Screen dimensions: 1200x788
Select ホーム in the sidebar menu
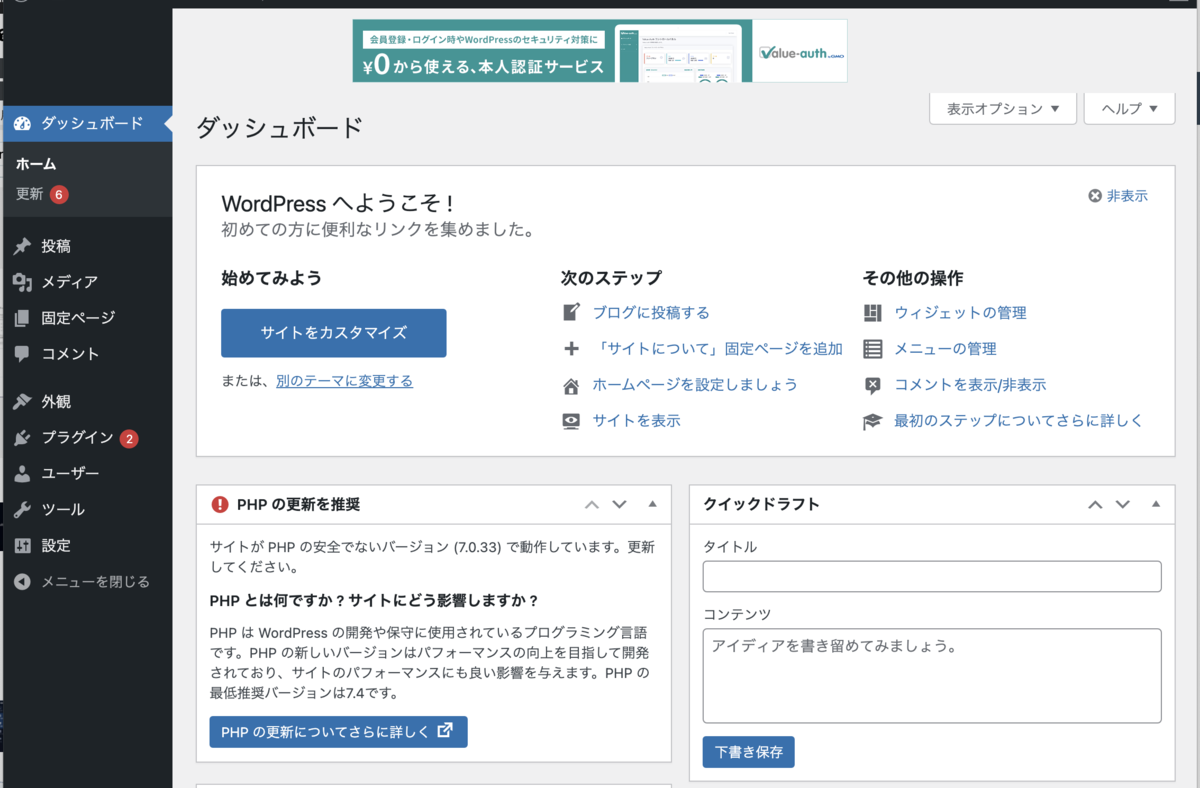(34, 163)
